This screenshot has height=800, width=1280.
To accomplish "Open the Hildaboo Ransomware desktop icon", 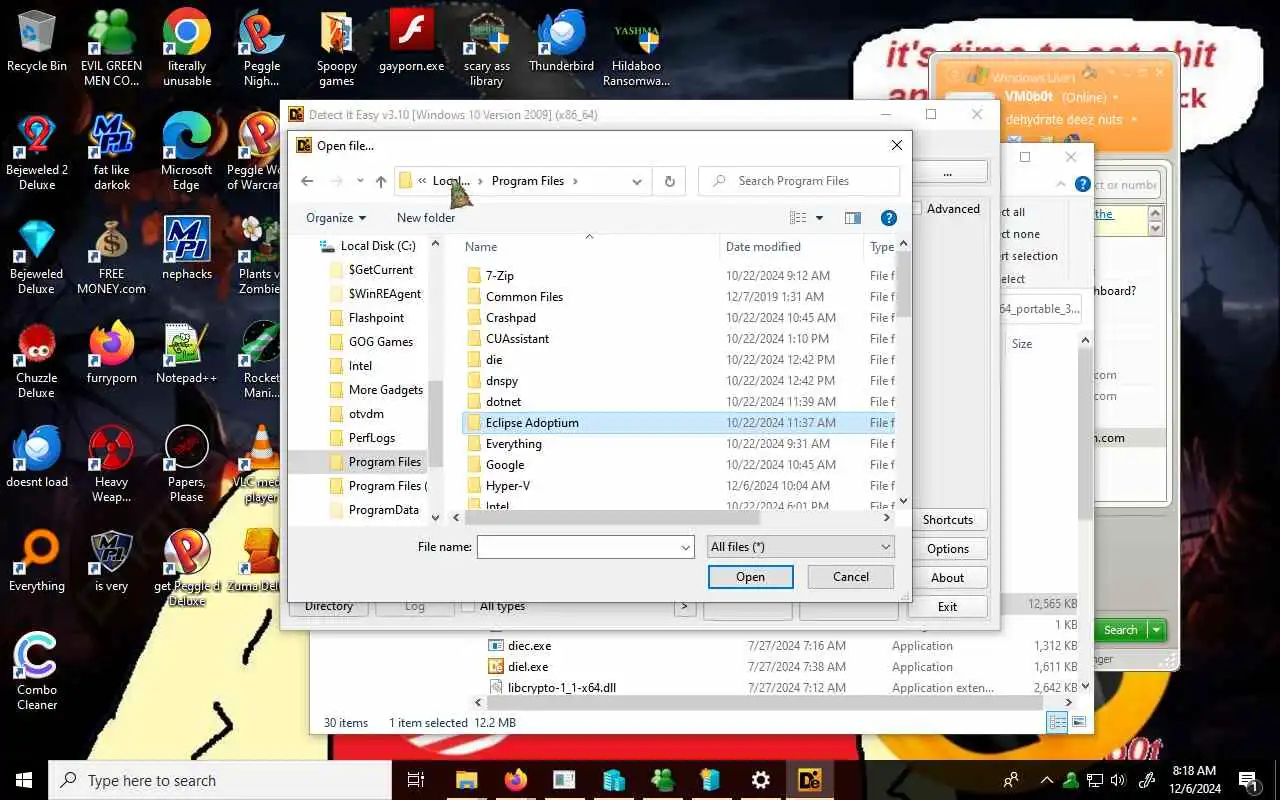I will 636,48.
